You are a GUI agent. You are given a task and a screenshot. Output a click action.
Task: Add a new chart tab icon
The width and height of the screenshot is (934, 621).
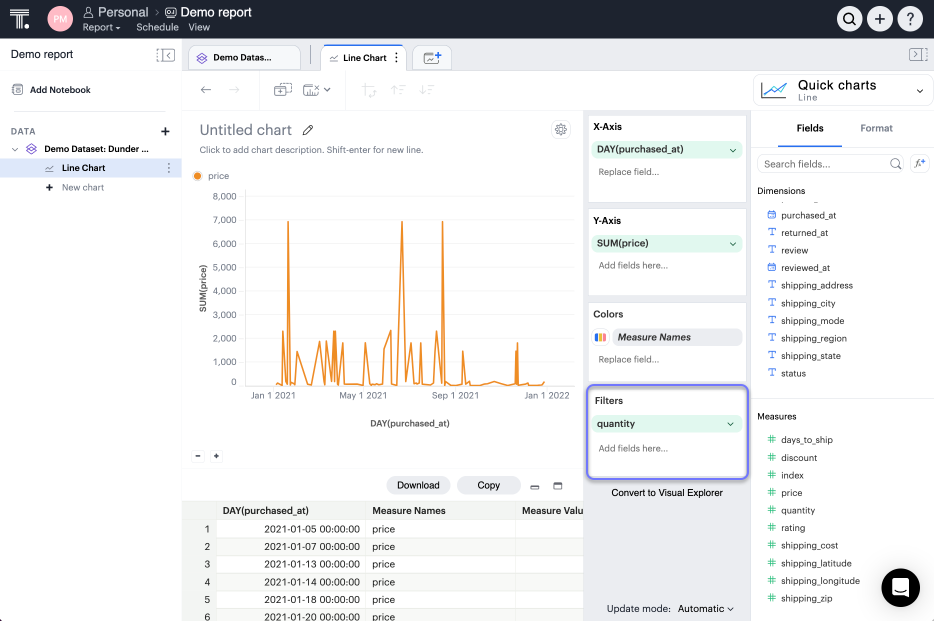432,58
